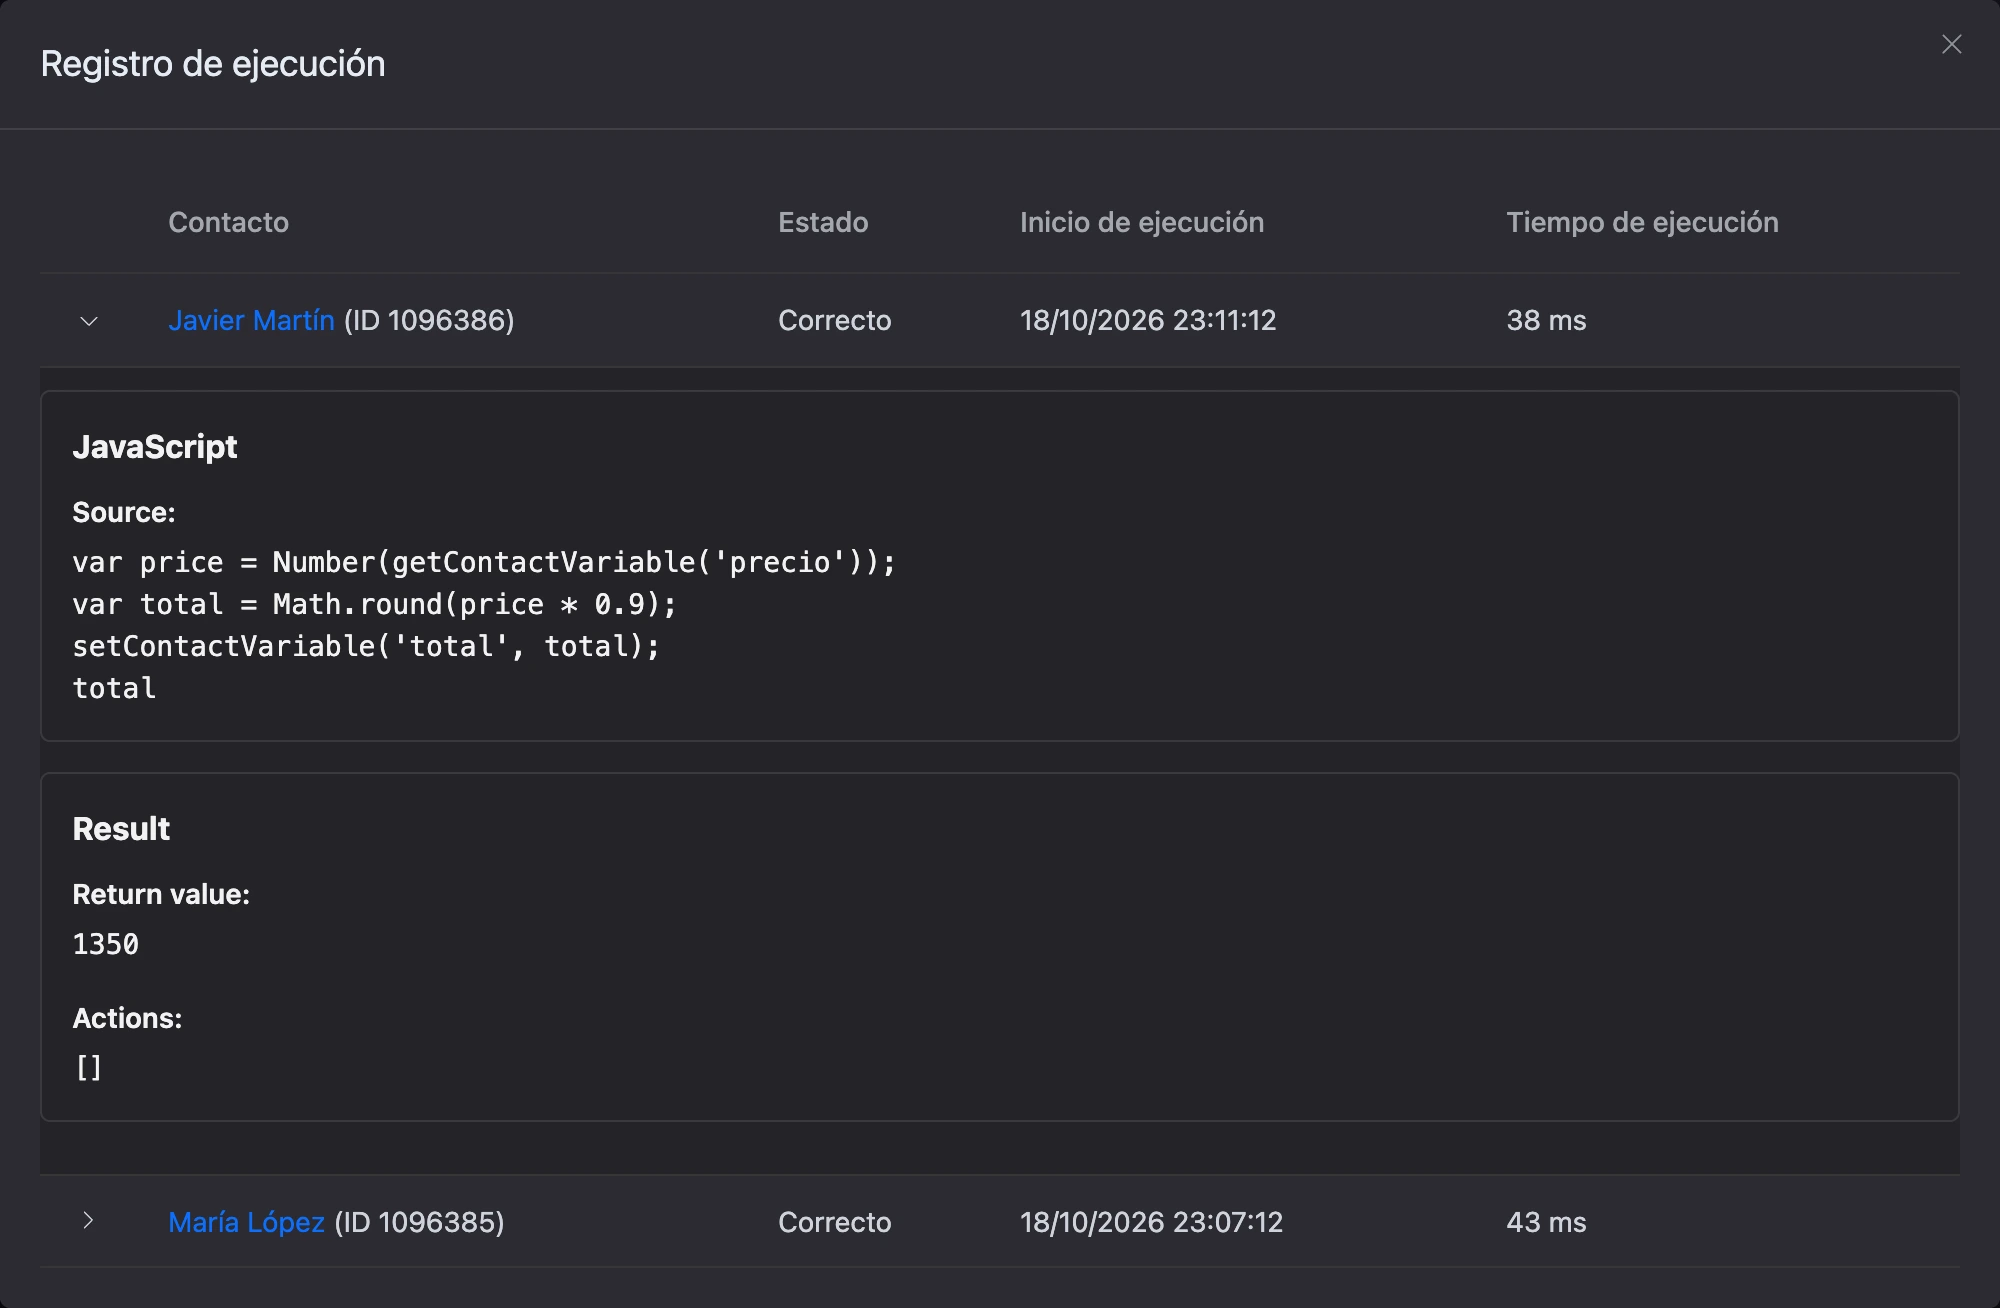Open the Javier Martín contact link
Image resolution: width=2000 pixels, height=1308 pixels.
[x=251, y=320]
